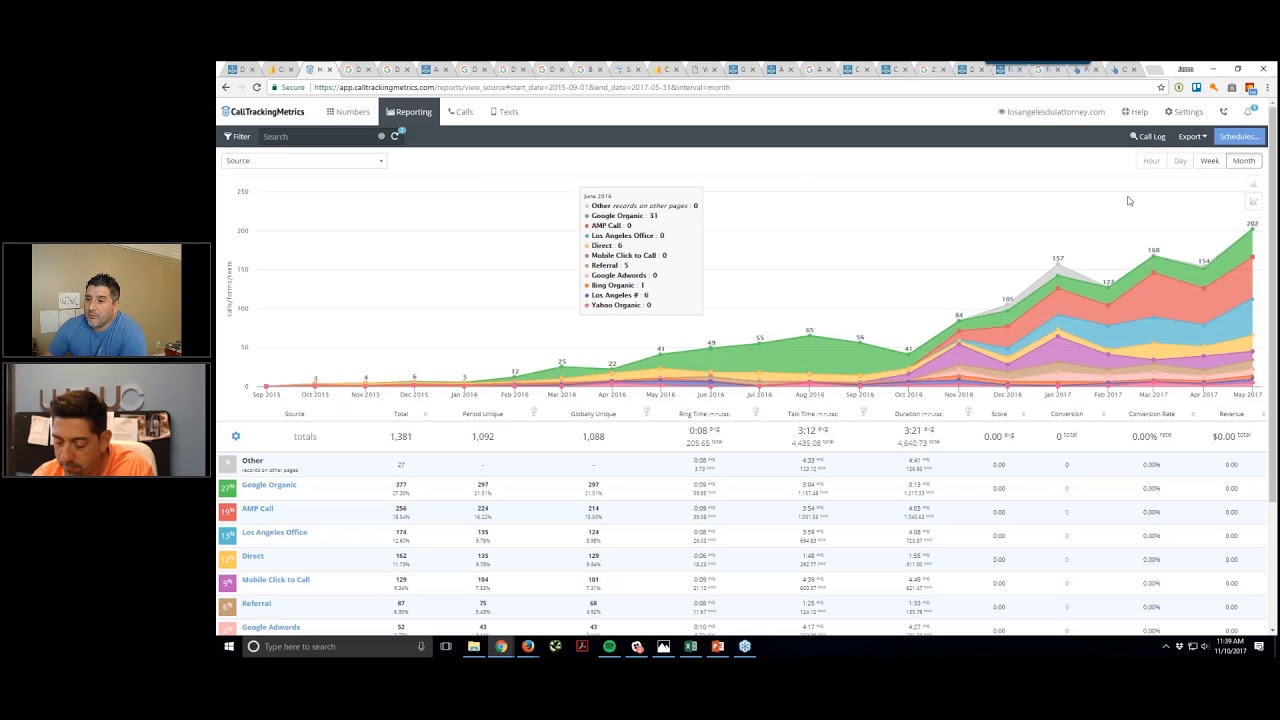Clear the search with the x icon

pos(381,136)
